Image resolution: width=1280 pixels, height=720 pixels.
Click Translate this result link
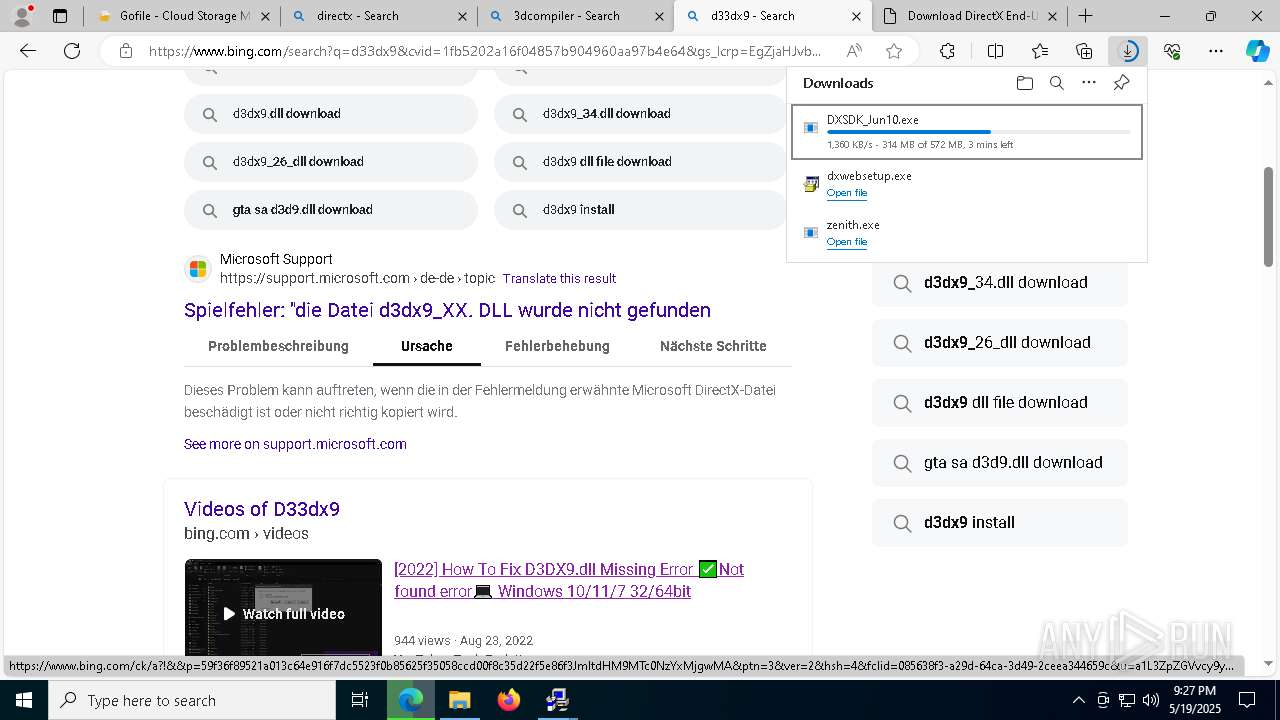click(x=559, y=278)
